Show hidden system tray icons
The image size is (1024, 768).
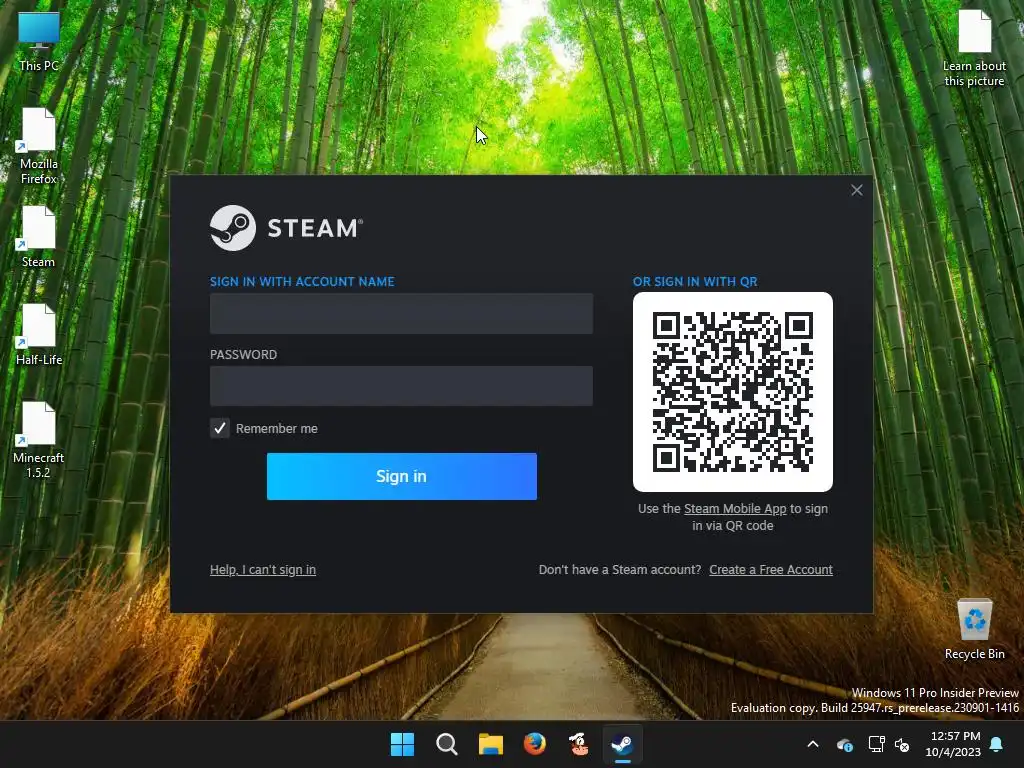click(x=813, y=744)
